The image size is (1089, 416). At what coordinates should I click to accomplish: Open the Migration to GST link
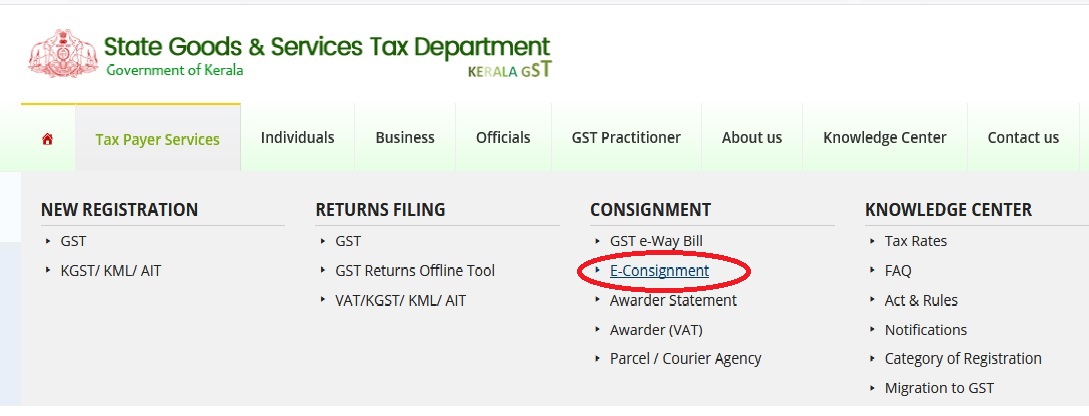tap(939, 388)
